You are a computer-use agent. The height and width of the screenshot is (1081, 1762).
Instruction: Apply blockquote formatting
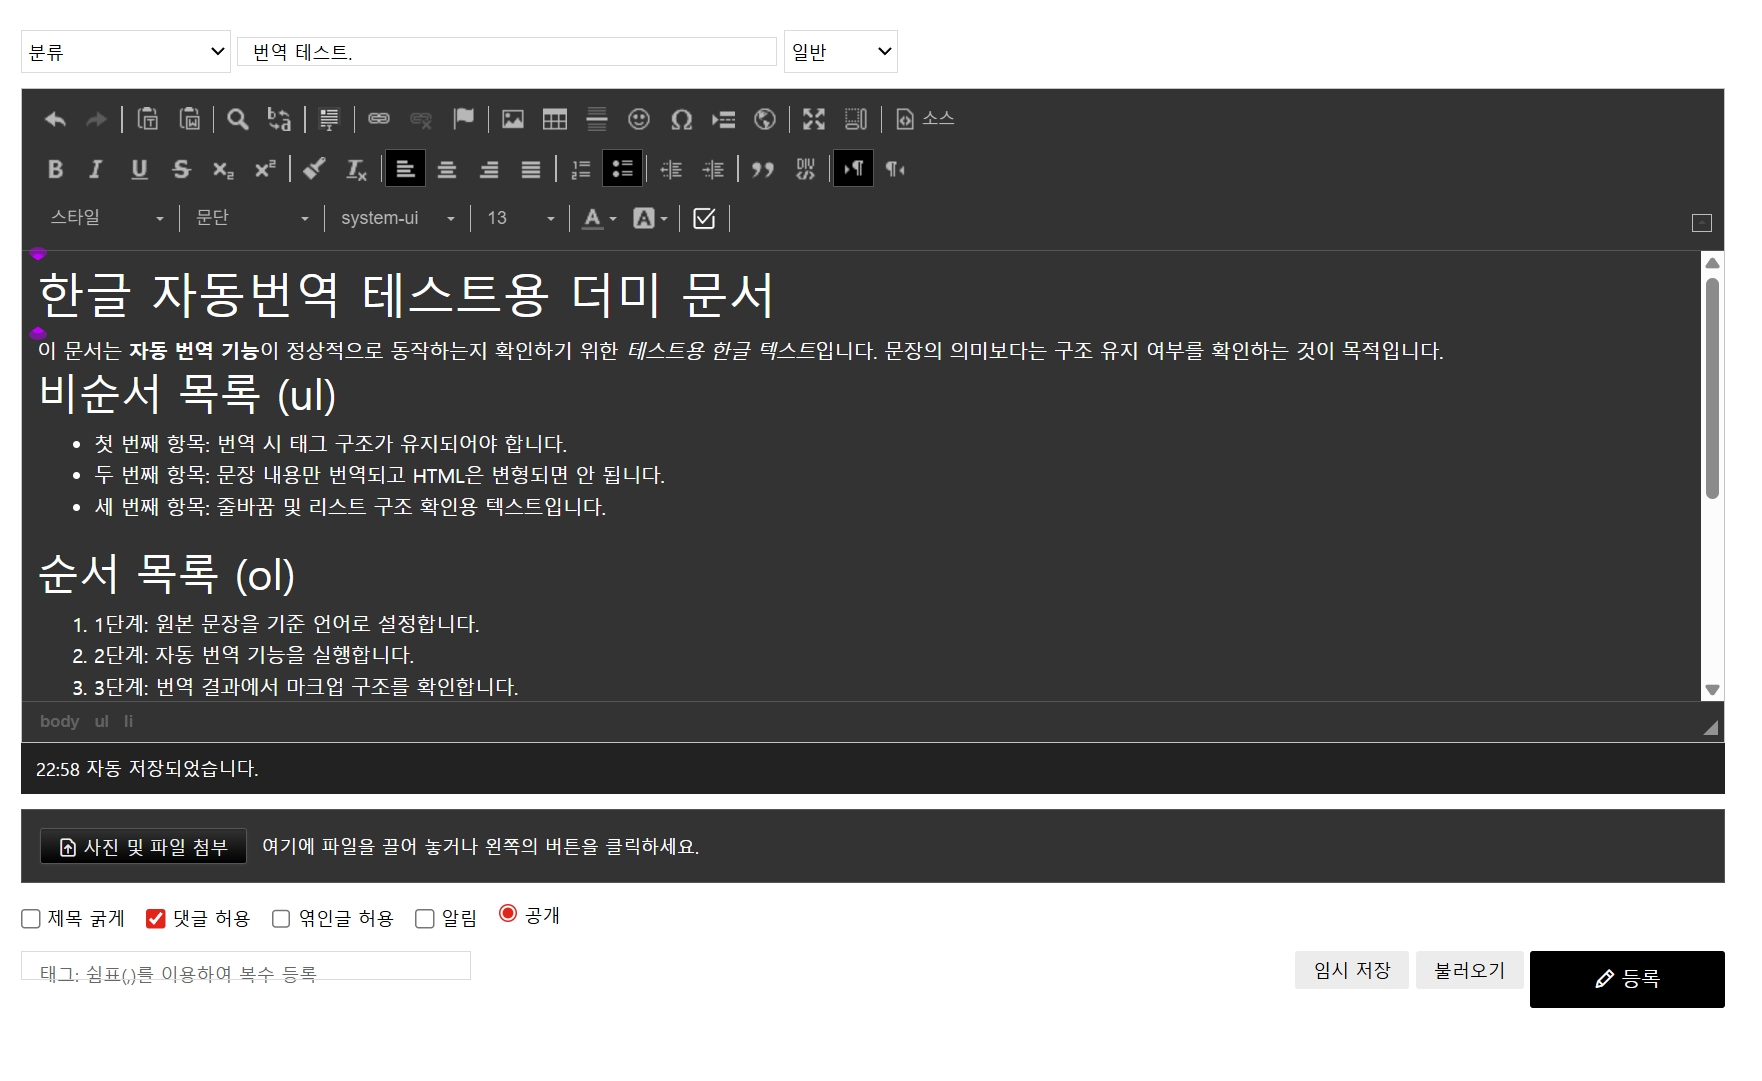coord(763,170)
